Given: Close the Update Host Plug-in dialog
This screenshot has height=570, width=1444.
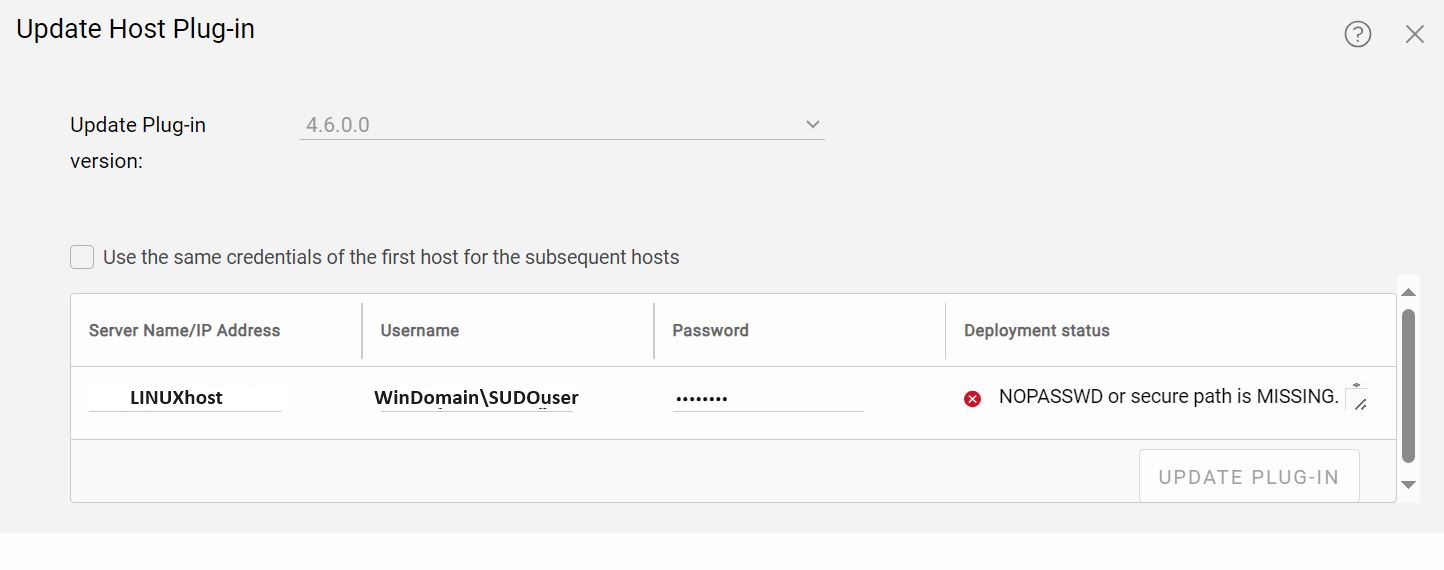Looking at the screenshot, I should point(1414,35).
